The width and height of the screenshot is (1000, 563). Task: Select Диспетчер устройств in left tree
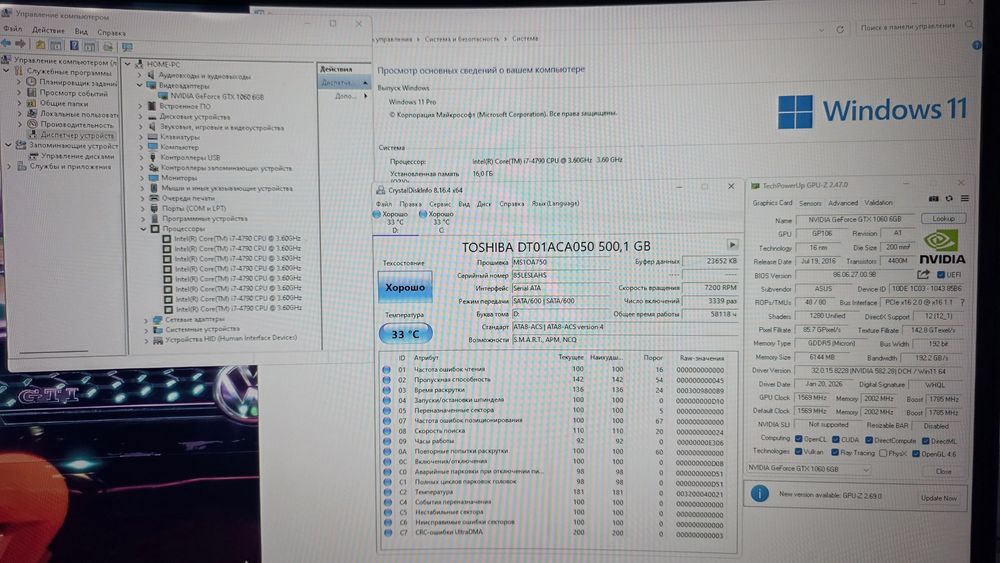pos(77,135)
